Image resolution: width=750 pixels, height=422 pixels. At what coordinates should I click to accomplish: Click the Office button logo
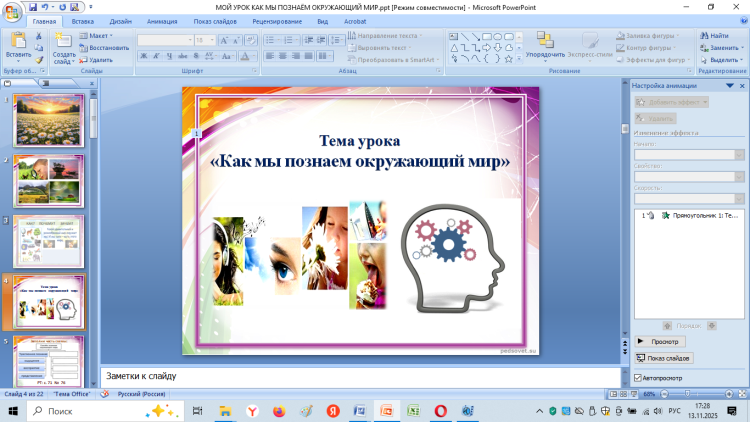[x=13, y=10]
